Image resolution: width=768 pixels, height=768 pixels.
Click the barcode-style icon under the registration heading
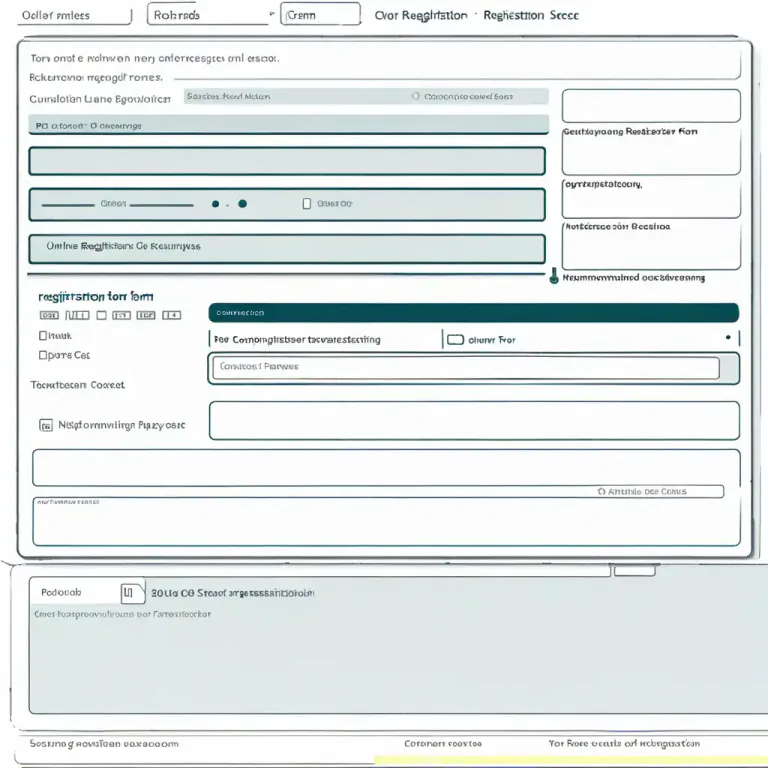[x=77, y=315]
